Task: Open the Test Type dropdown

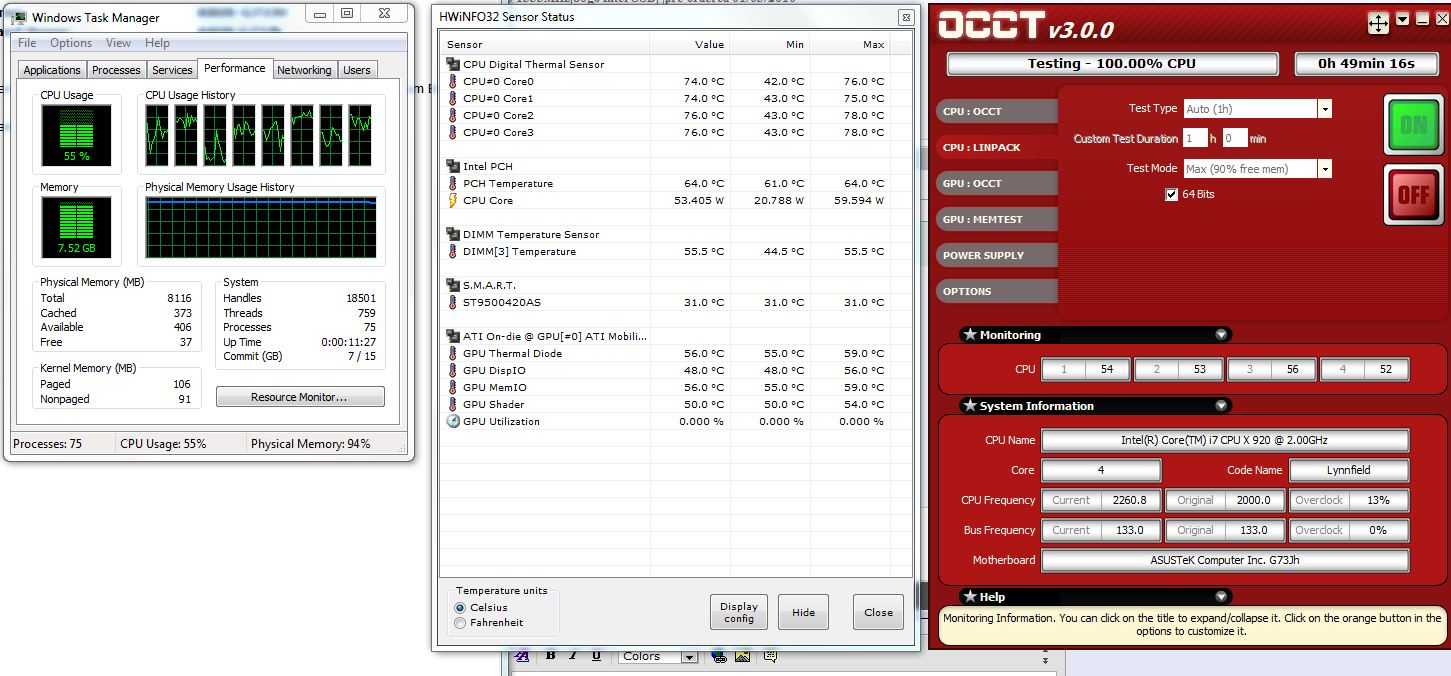Action: click(x=1324, y=108)
